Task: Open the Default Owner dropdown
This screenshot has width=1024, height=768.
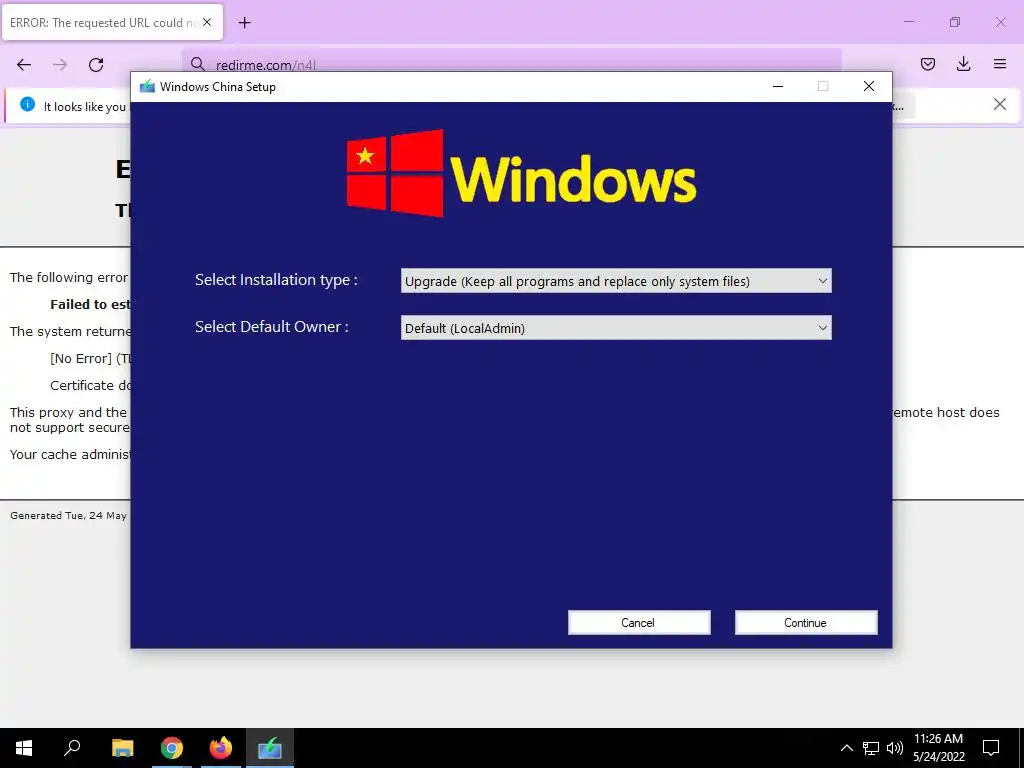Action: (x=616, y=328)
